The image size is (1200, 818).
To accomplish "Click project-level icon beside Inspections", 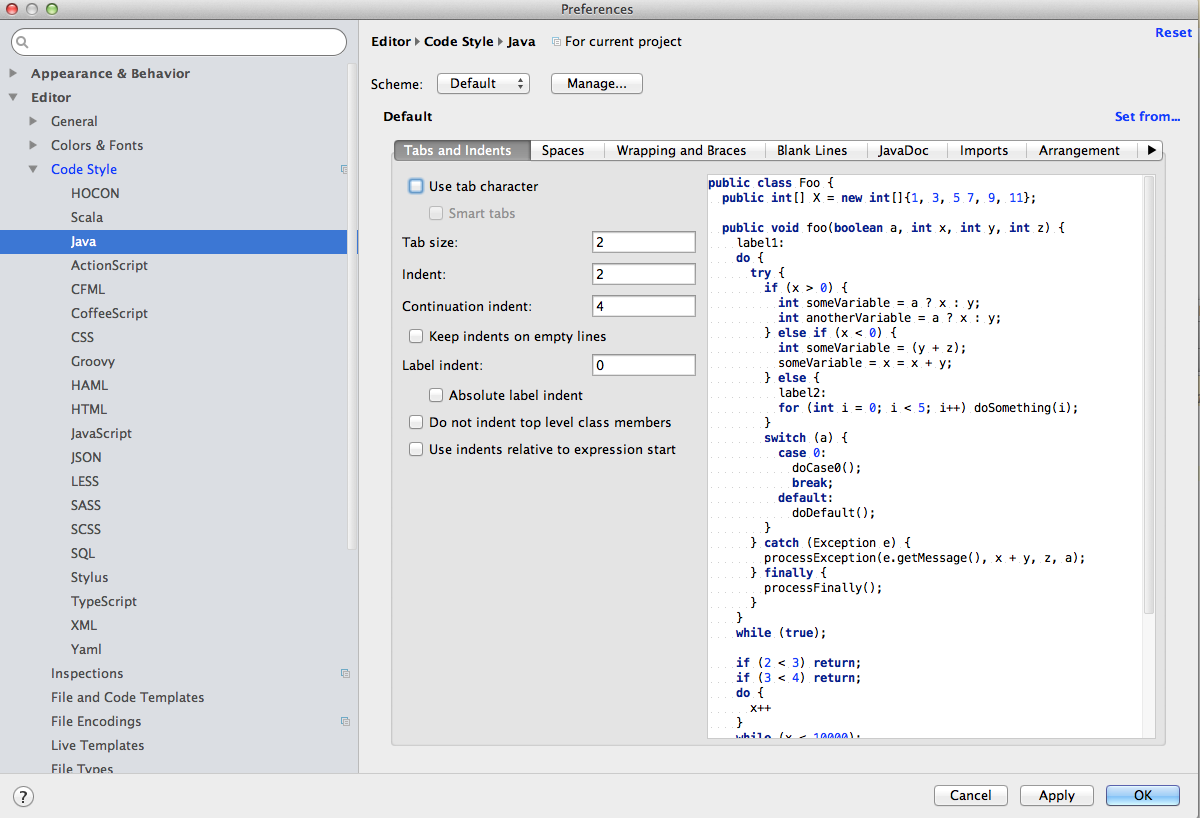I will pyautogui.click(x=344, y=674).
